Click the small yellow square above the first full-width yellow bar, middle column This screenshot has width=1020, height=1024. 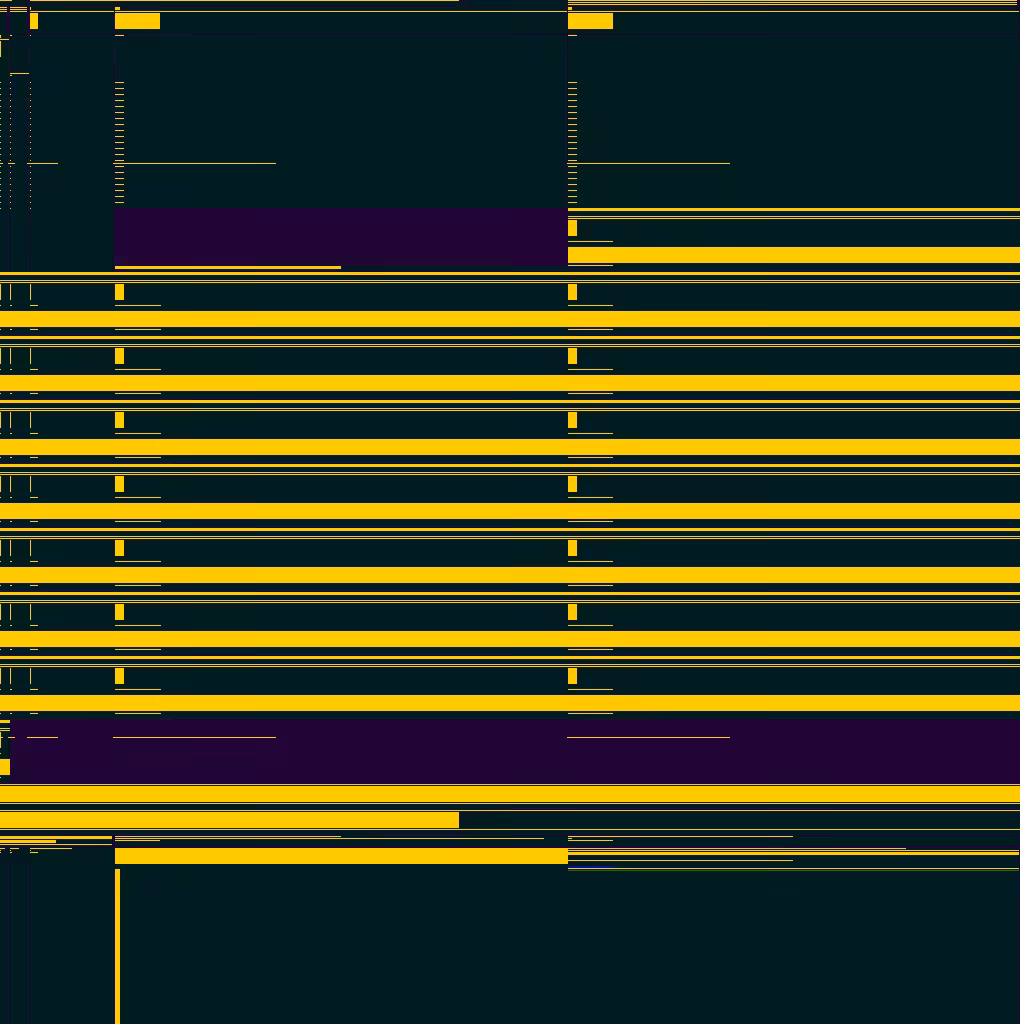pos(120,292)
